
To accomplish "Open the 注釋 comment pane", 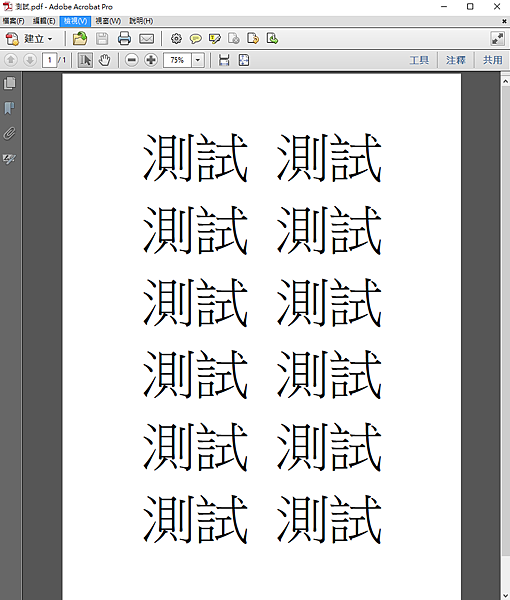I will 456,60.
